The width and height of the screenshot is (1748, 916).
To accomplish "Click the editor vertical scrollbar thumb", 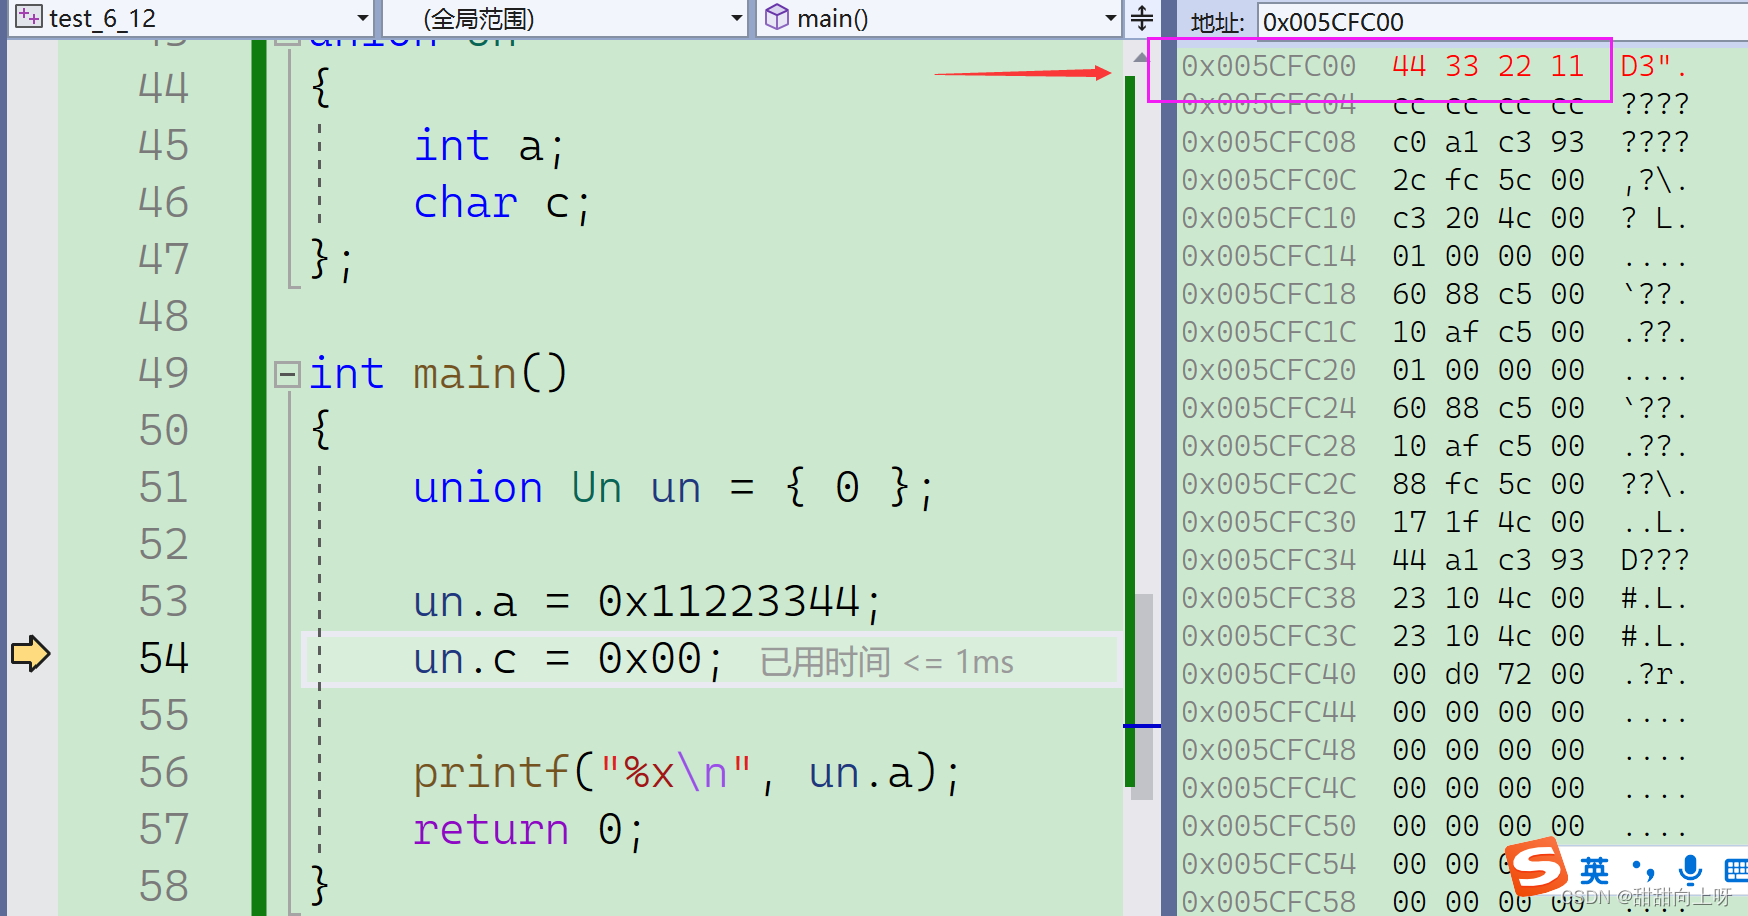I will [1144, 696].
